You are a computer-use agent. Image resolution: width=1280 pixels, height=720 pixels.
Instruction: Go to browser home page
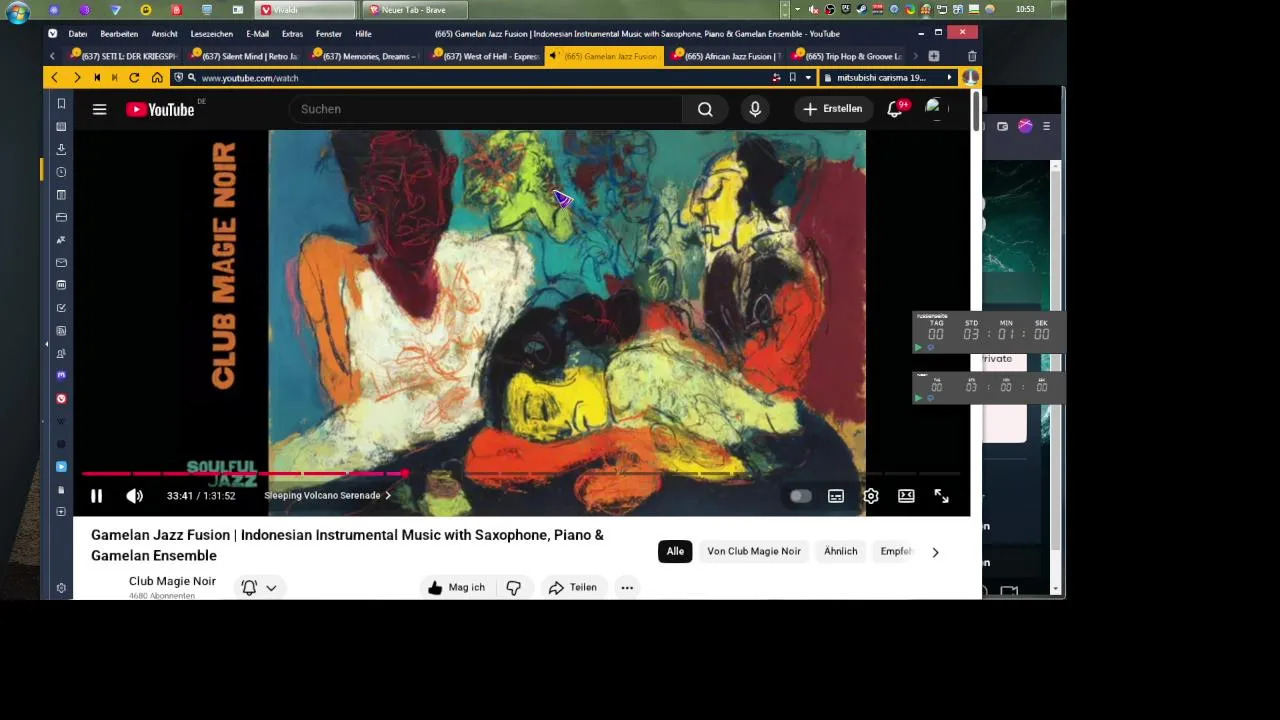coord(157,78)
